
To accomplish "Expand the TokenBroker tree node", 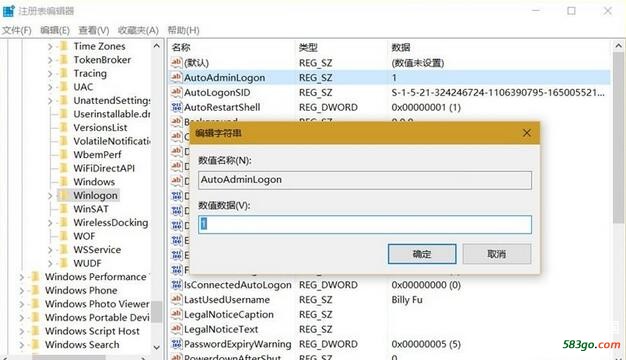I will (x=50, y=60).
